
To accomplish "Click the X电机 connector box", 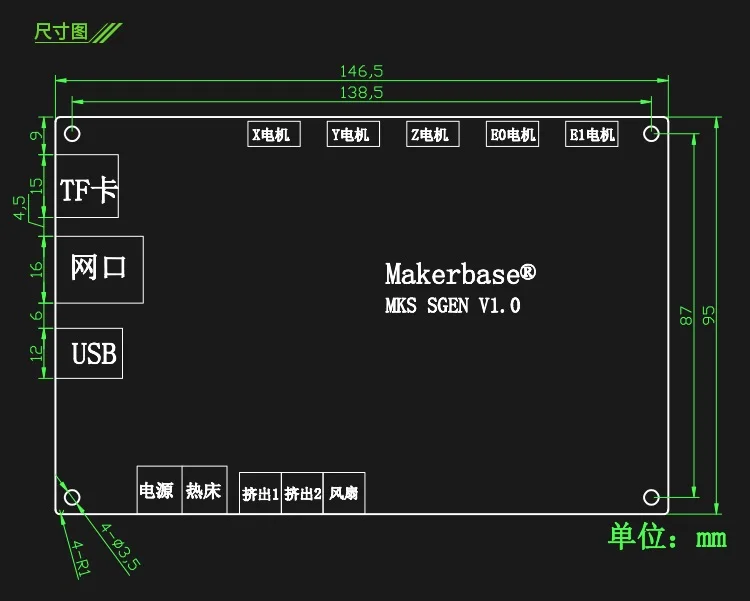I will (274, 134).
